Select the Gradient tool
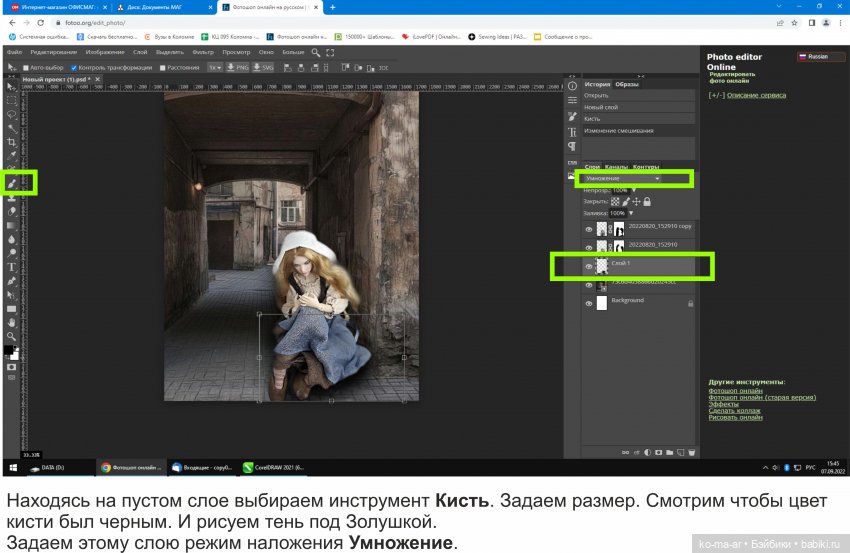Image resolution: width=850 pixels, height=553 pixels. pyautogui.click(x=11, y=226)
